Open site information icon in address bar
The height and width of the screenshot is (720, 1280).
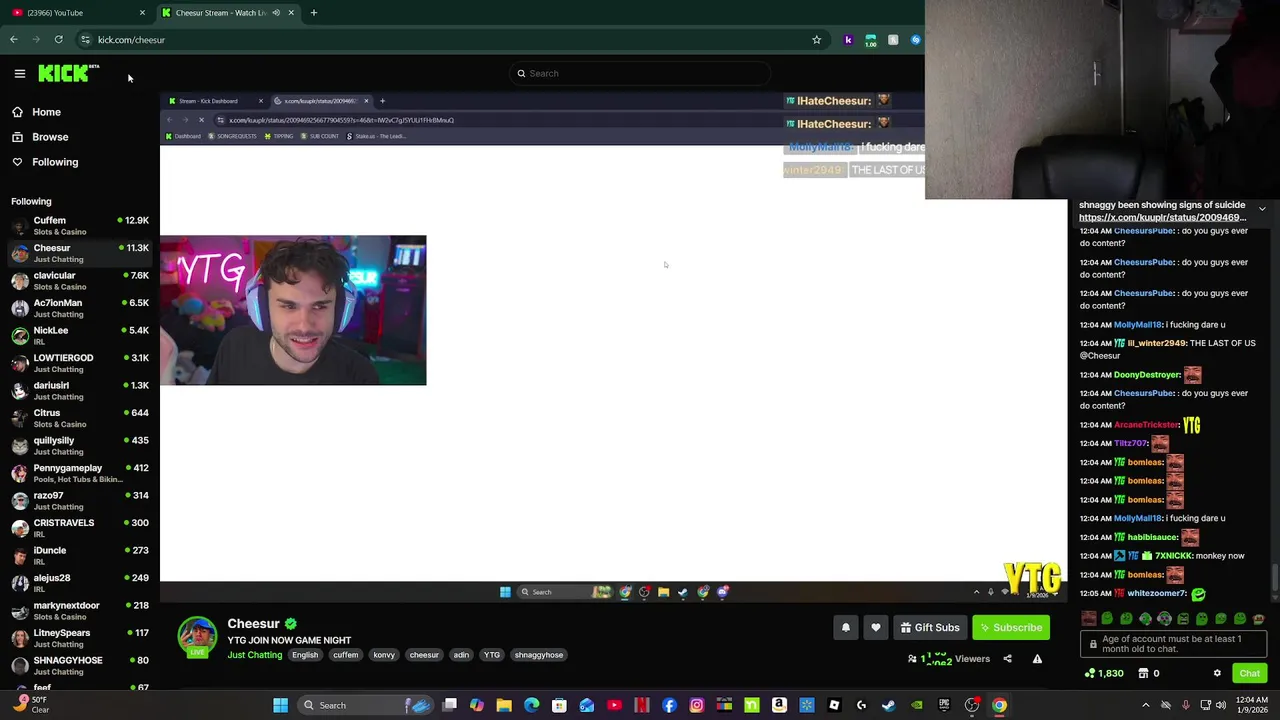pos(85,40)
